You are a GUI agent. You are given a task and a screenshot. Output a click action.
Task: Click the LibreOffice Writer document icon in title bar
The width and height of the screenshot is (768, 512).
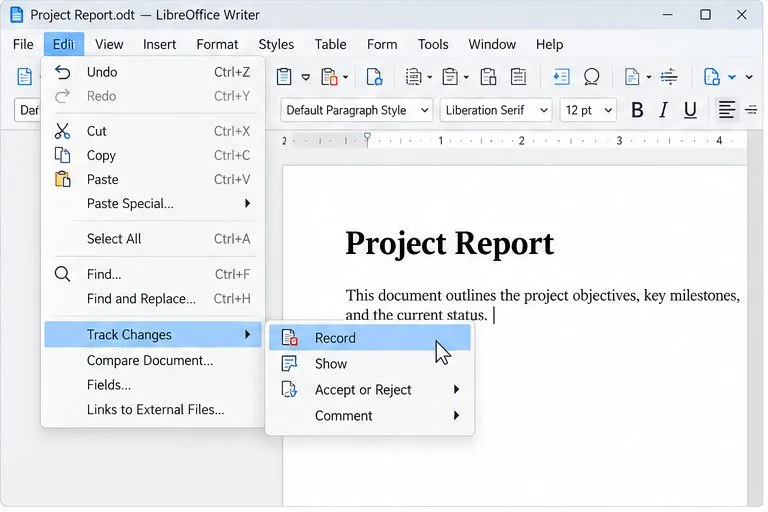(16, 15)
